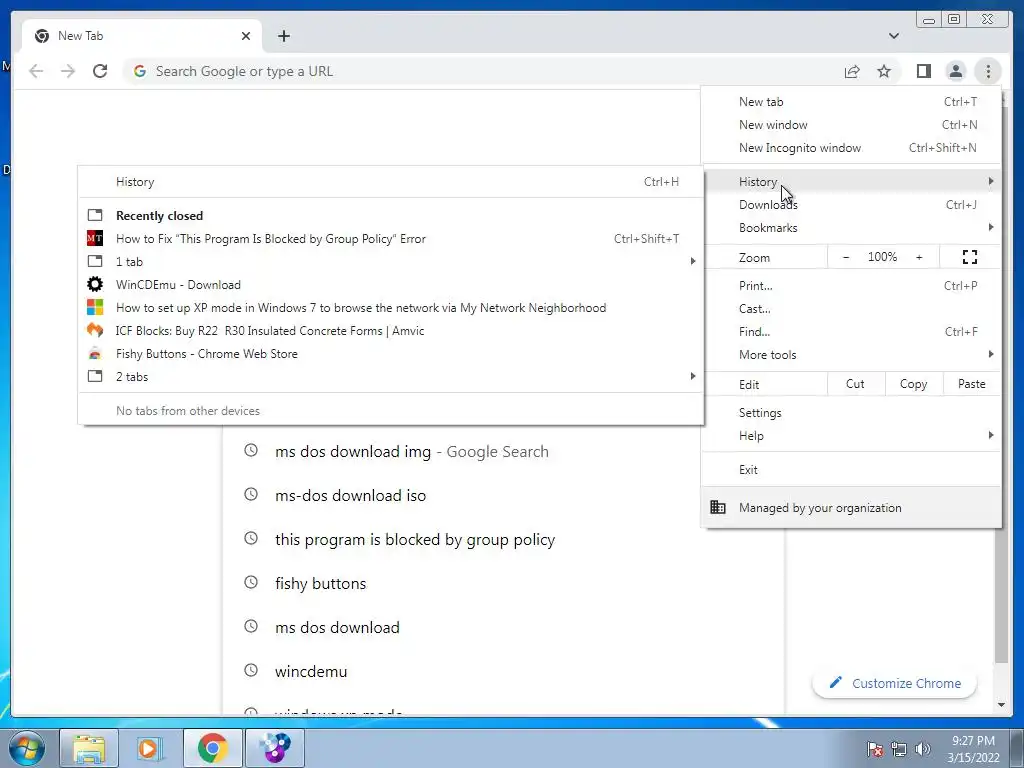This screenshot has width=1024, height=768.
Task: Click the MT favicon of Group Policy entry
Action: pos(95,238)
